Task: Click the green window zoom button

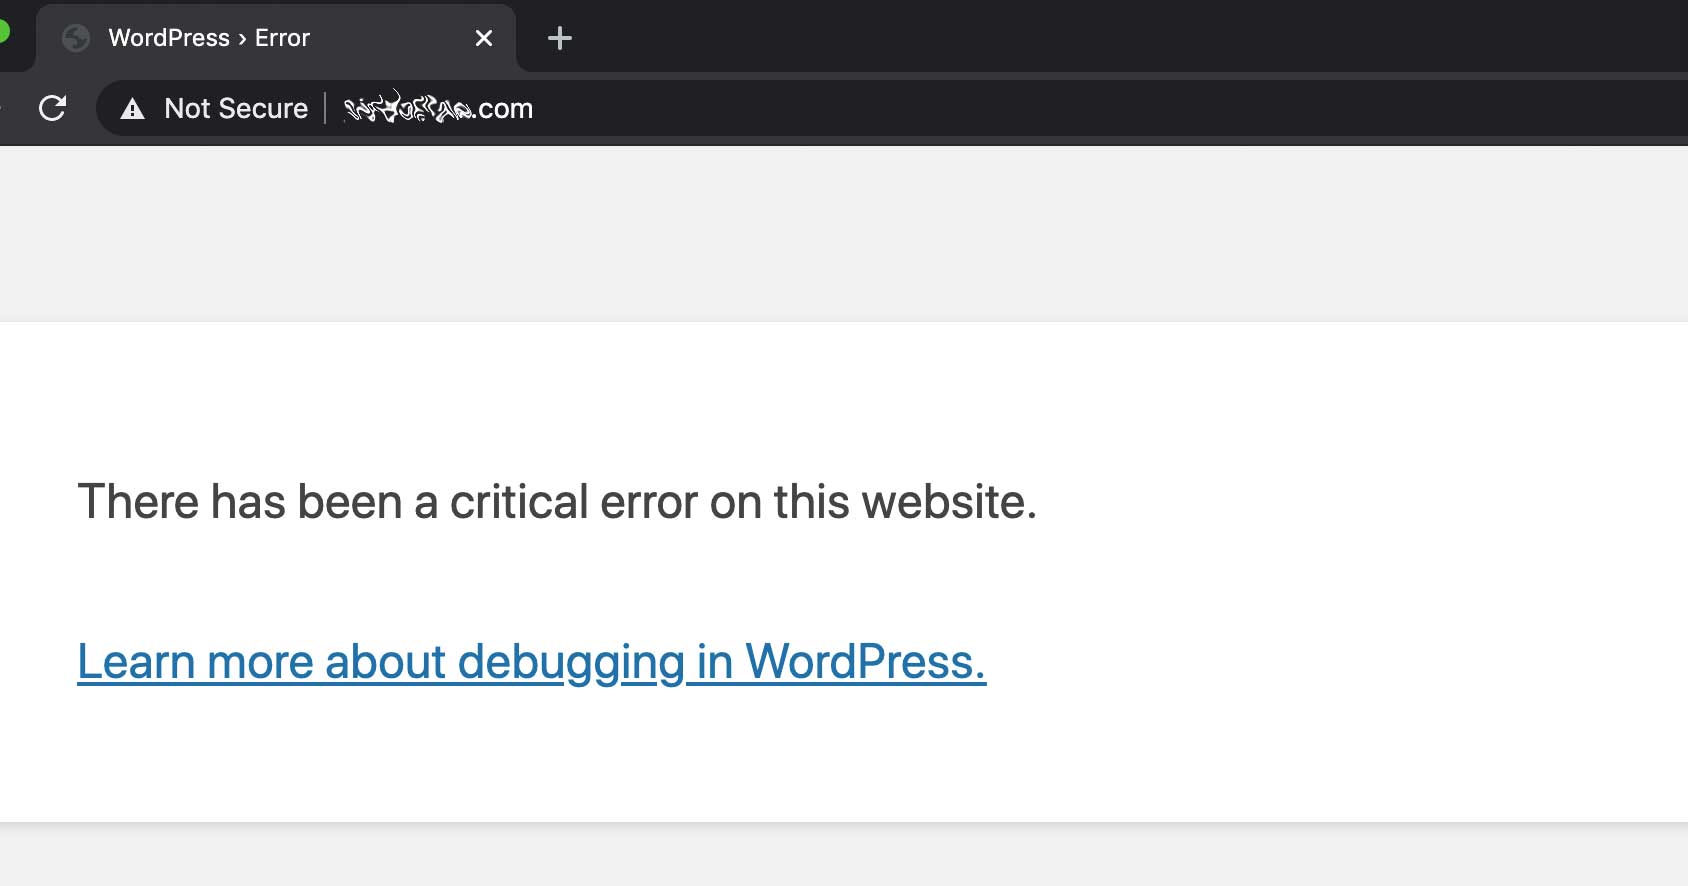Action: click(3, 31)
